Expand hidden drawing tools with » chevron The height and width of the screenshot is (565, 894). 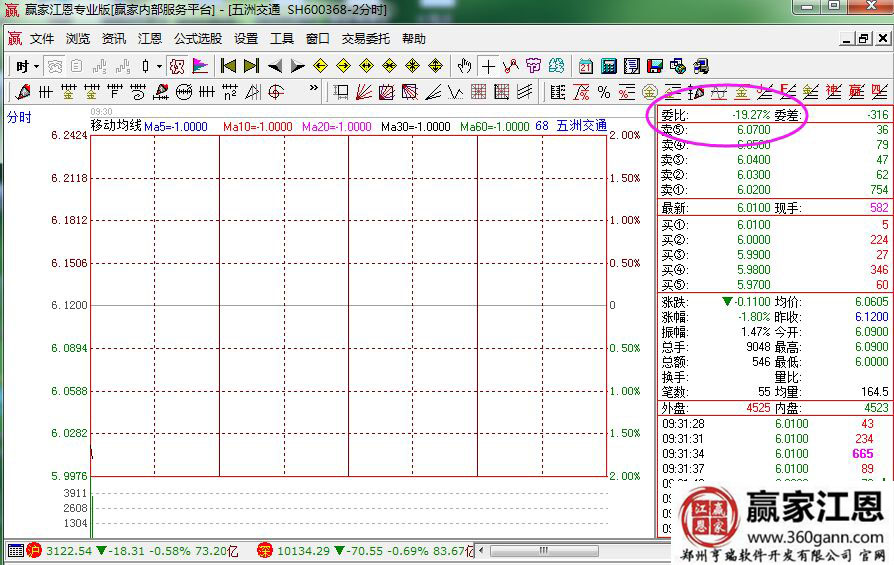click(x=313, y=90)
